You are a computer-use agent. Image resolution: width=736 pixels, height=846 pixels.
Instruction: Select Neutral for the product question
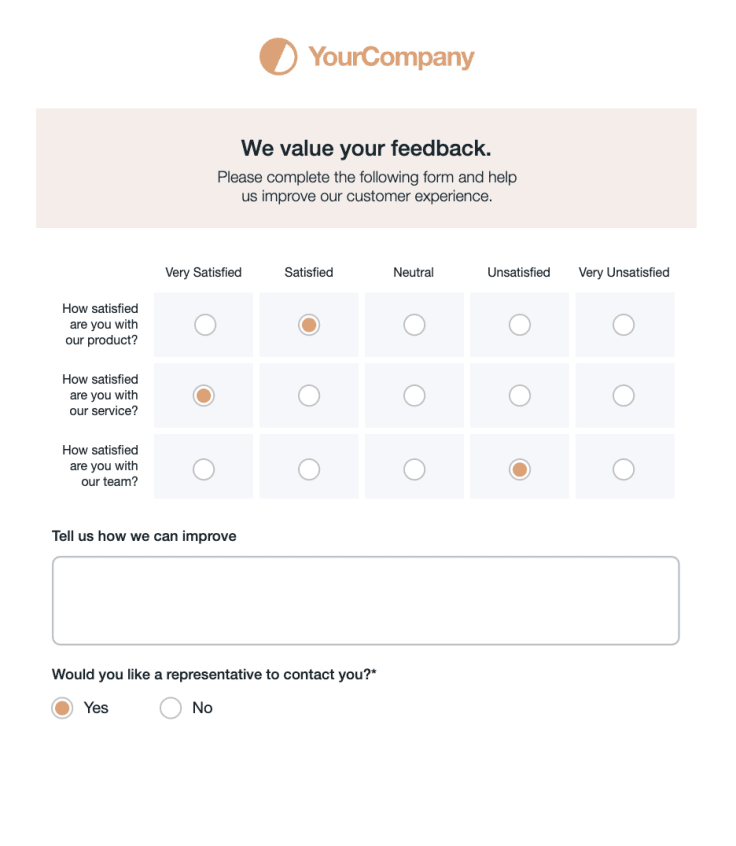click(x=414, y=324)
